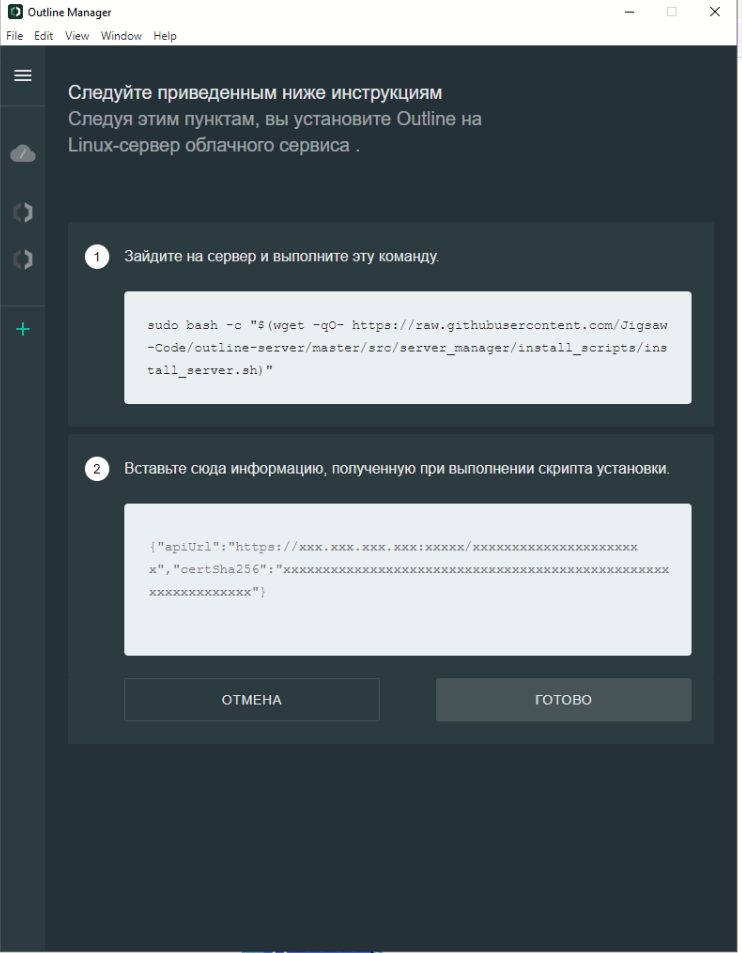Open the File menu

coord(15,36)
